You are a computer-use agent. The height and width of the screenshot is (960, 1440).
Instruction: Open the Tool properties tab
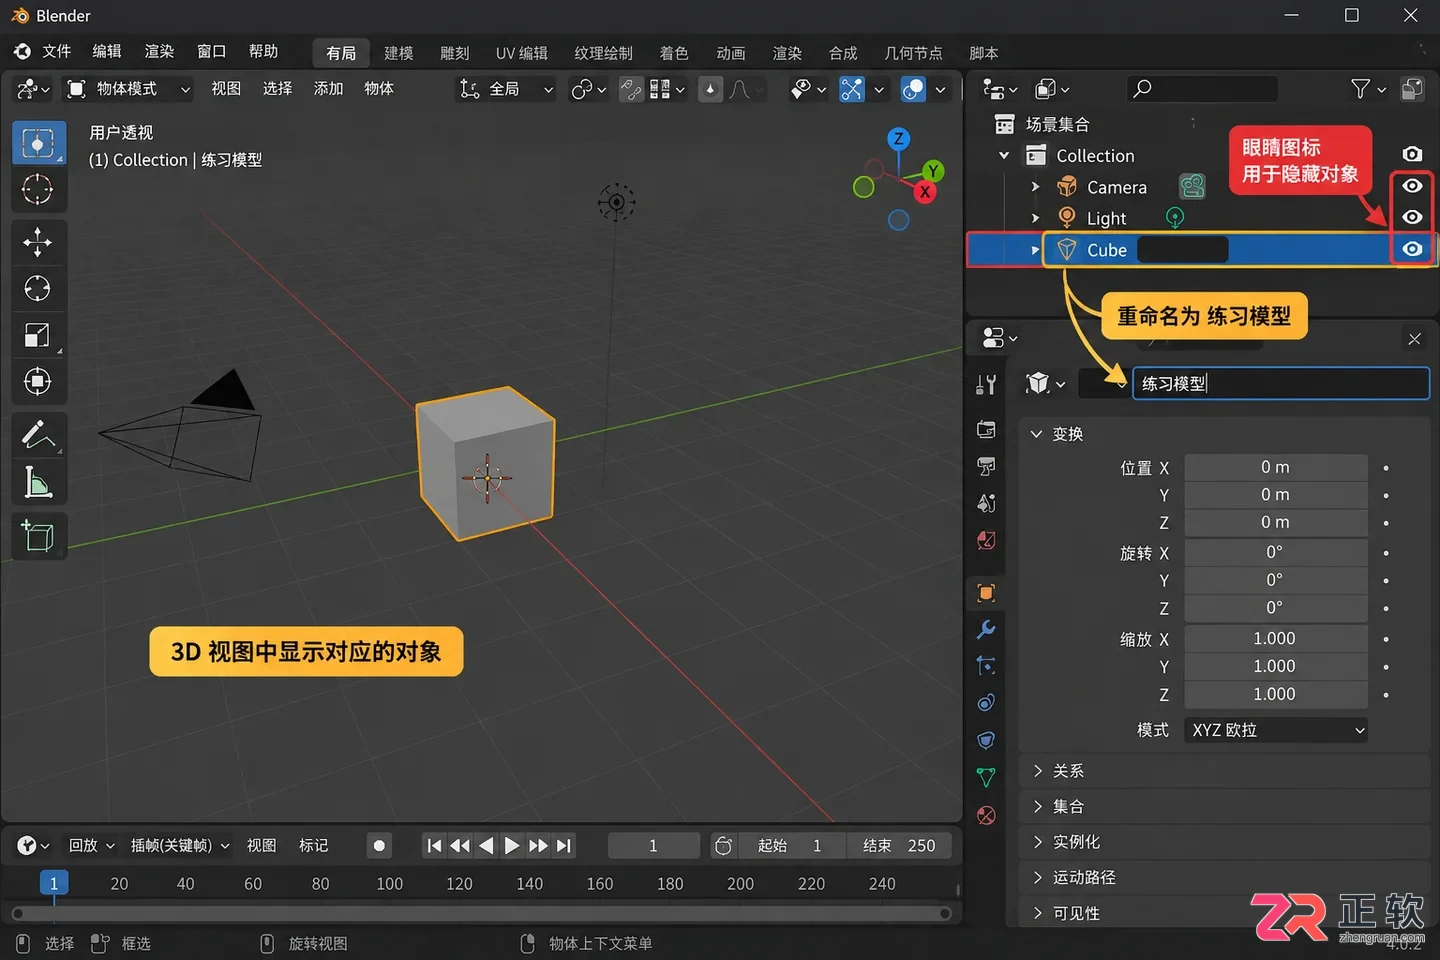click(986, 385)
